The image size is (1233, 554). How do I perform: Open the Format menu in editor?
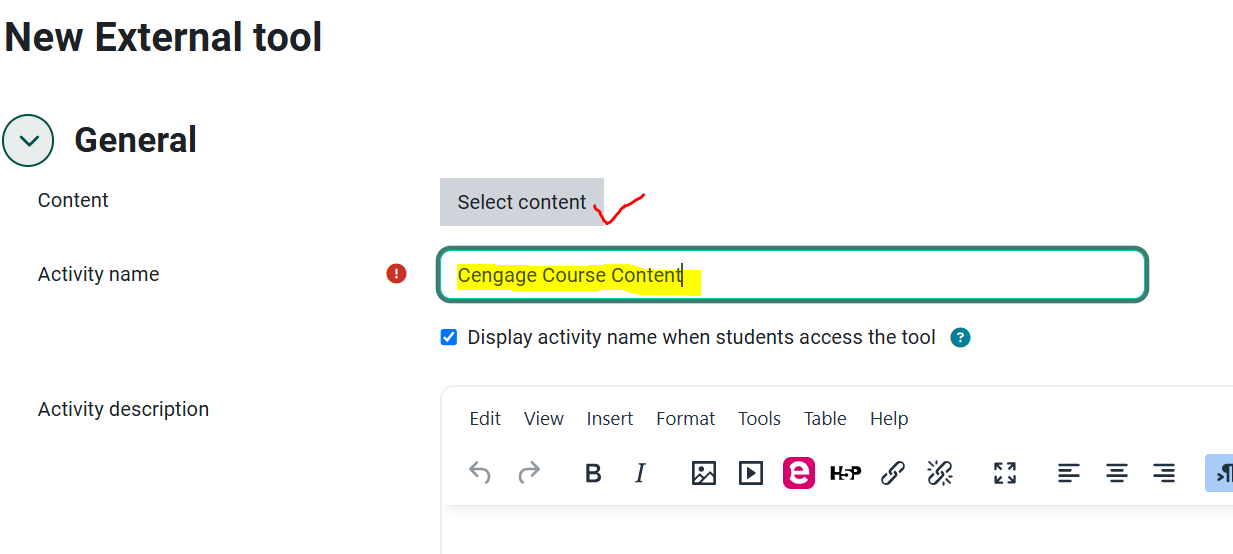click(x=685, y=419)
